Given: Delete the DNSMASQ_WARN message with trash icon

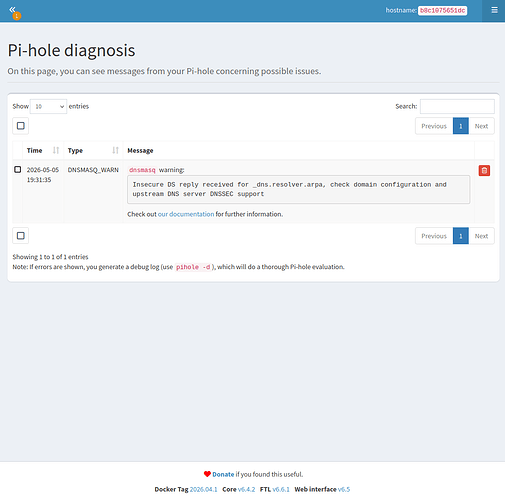Looking at the screenshot, I should pyautogui.click(x=484, y=170).
